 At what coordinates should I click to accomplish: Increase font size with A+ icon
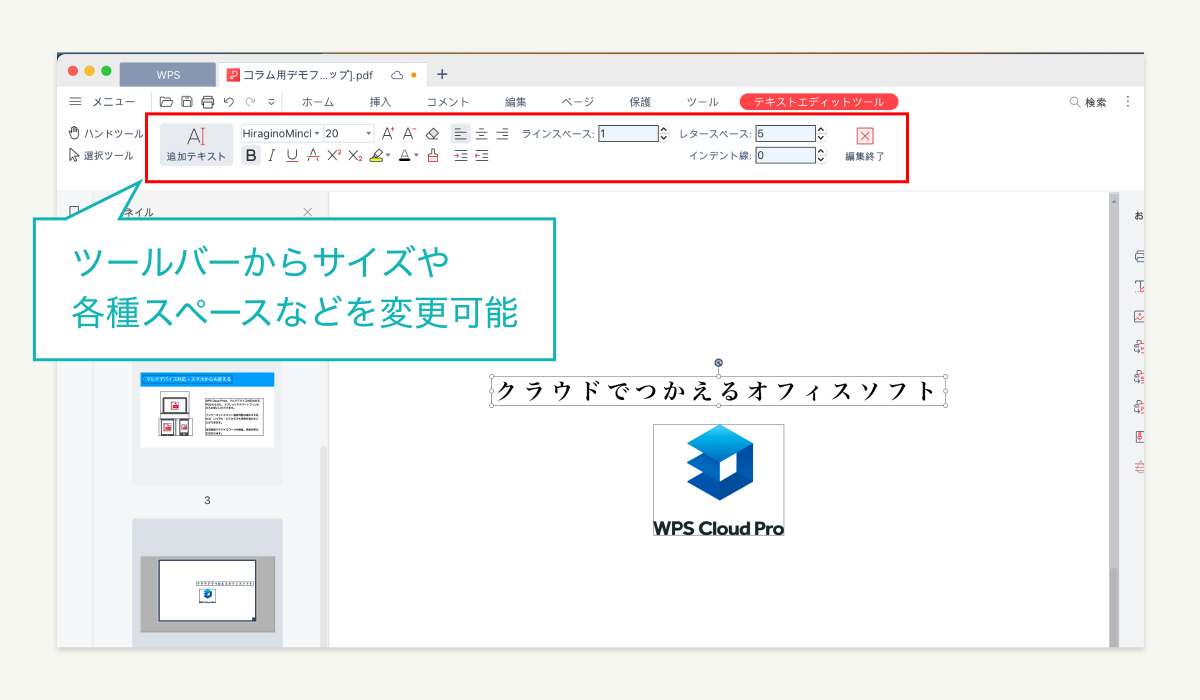(388, 131)
